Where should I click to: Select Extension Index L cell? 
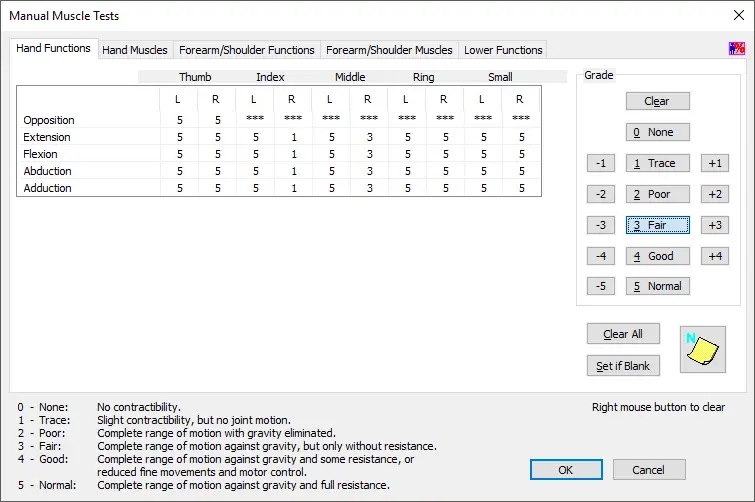coord(256,137)
